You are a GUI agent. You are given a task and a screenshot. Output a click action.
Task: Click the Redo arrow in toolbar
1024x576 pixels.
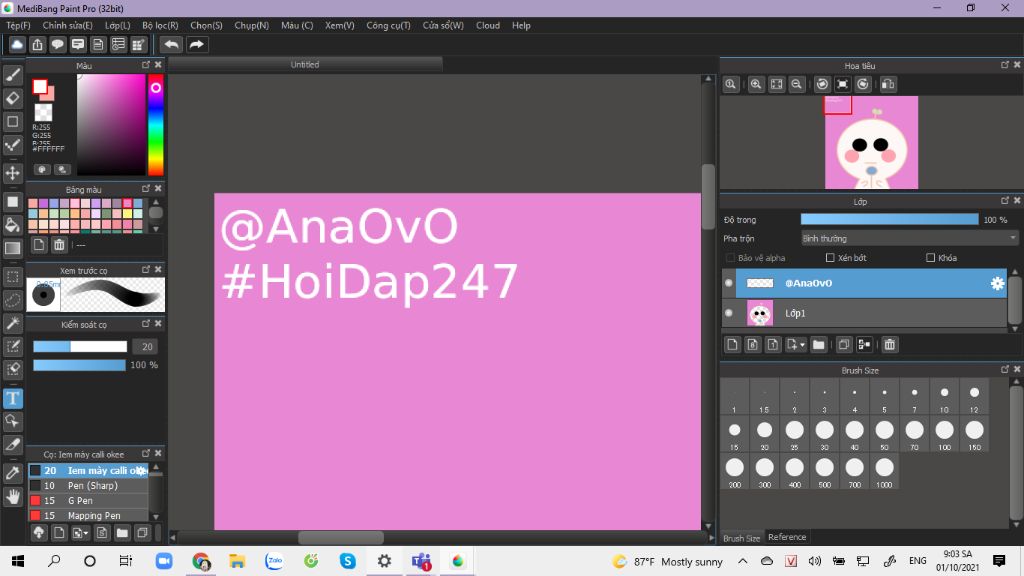[x=196, y=44]
